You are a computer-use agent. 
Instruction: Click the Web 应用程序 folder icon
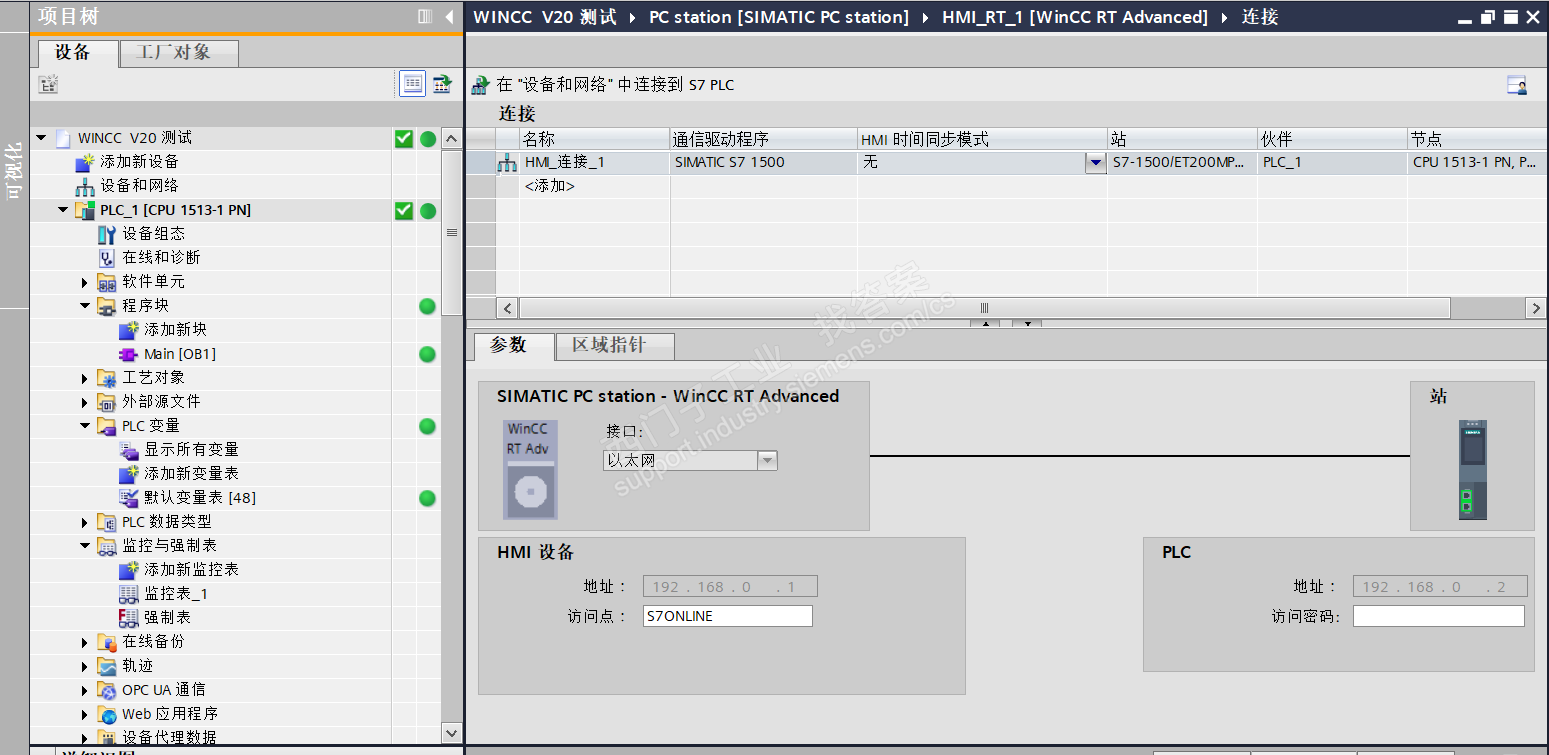[107, 714]
